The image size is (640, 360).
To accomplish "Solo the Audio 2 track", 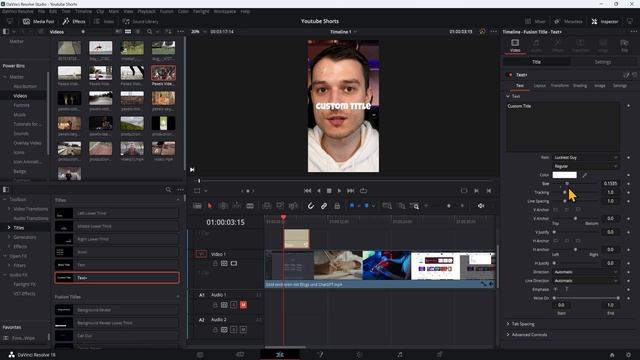I will pos(234,329).
